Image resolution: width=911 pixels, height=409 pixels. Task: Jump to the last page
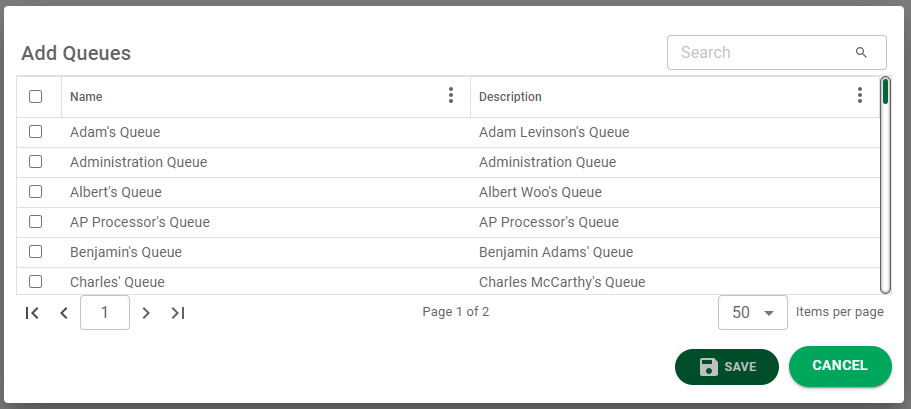178,313
